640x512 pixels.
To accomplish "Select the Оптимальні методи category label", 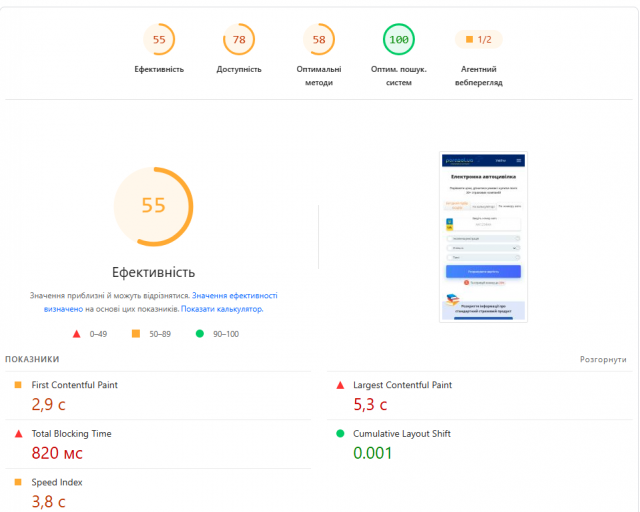I will 319,76.
